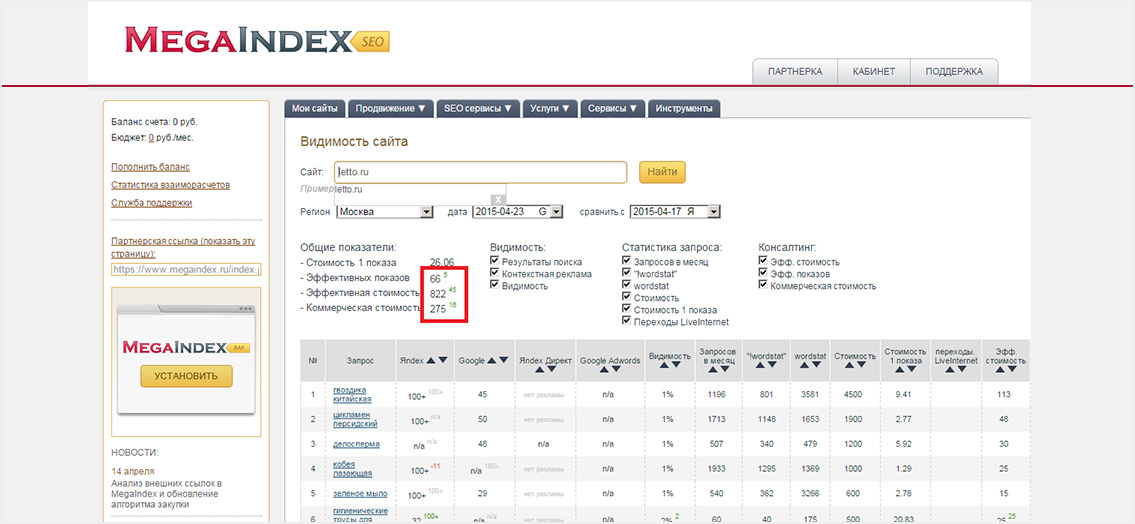Toggle the "!wordstat" checkbox
The image size is (1135, 524).
point(626,274)
